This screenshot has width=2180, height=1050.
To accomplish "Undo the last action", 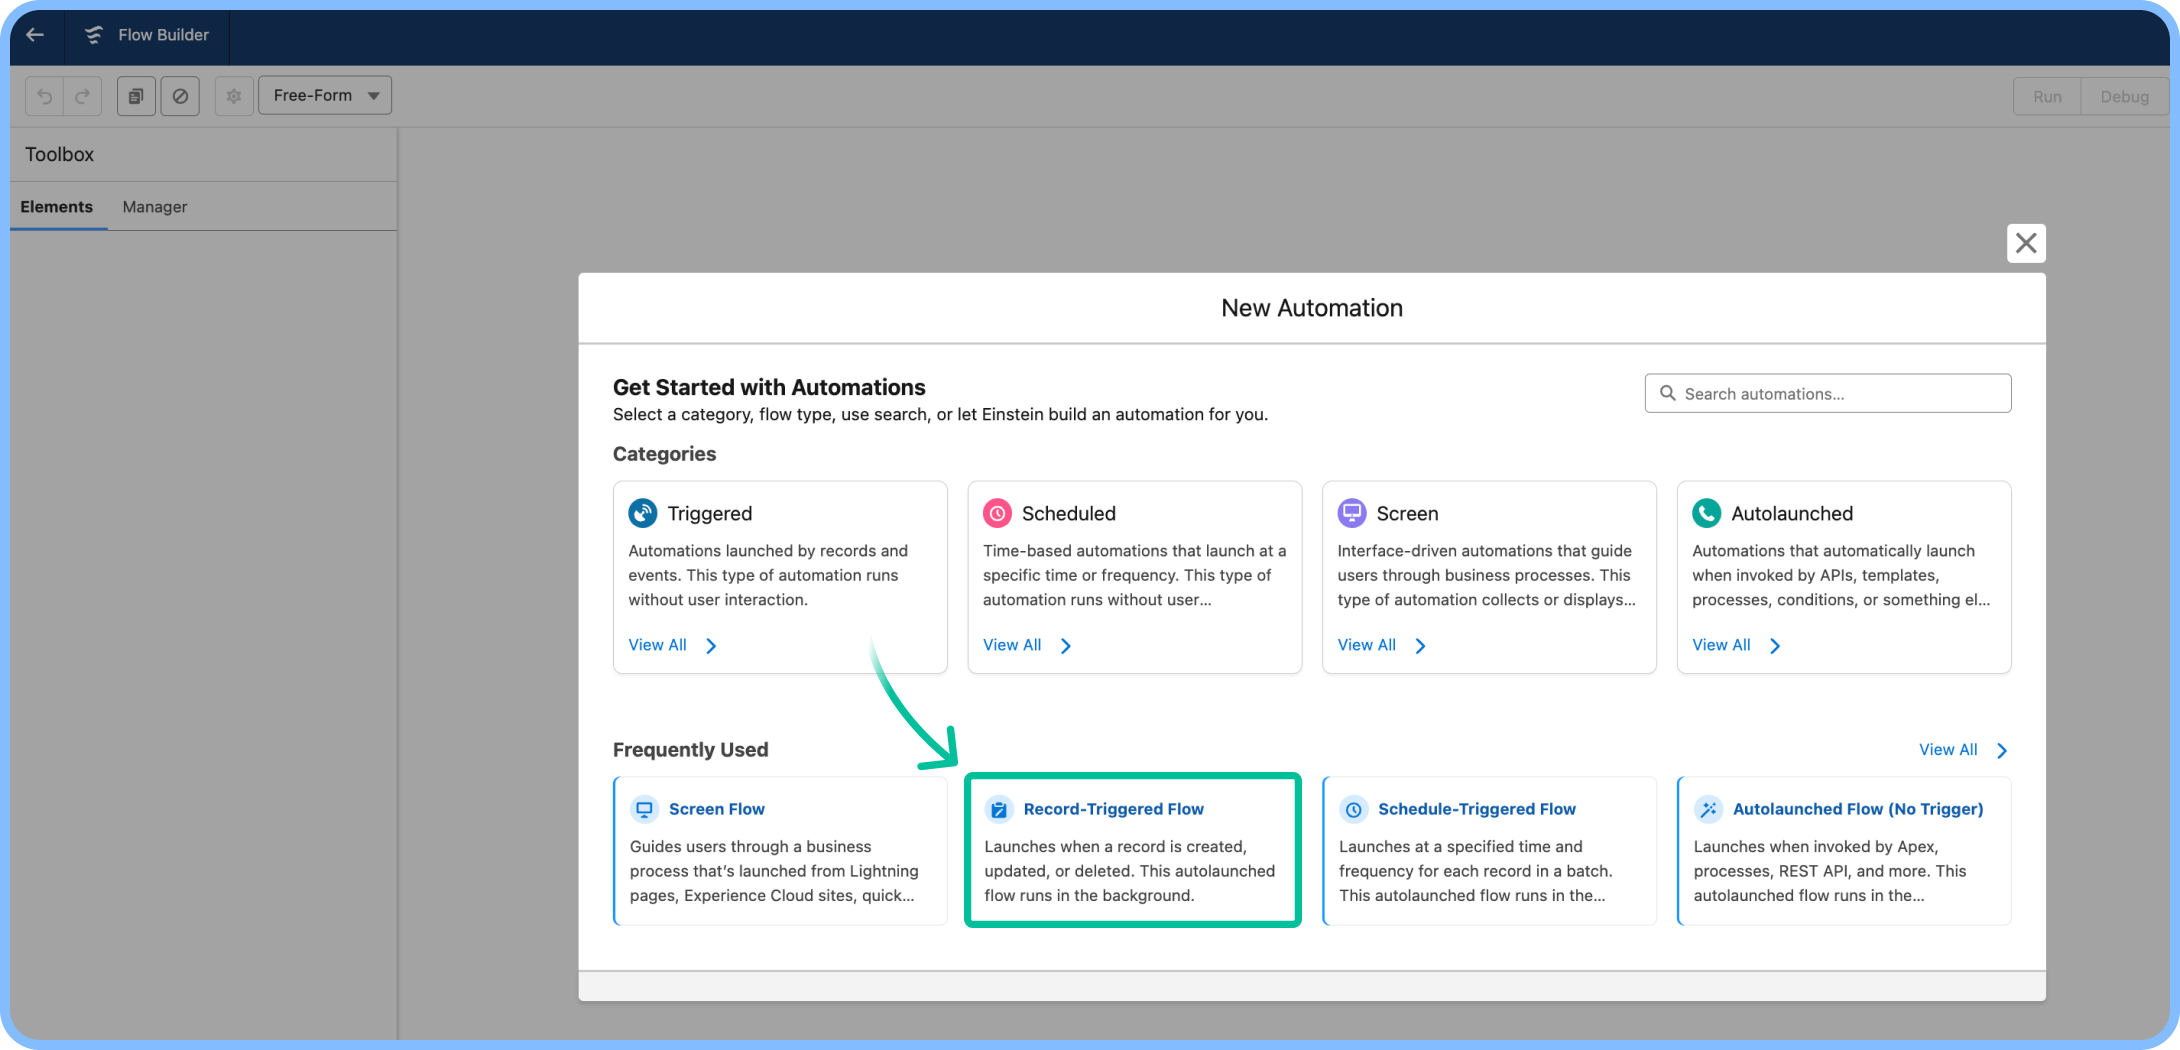I will (44, 96).
